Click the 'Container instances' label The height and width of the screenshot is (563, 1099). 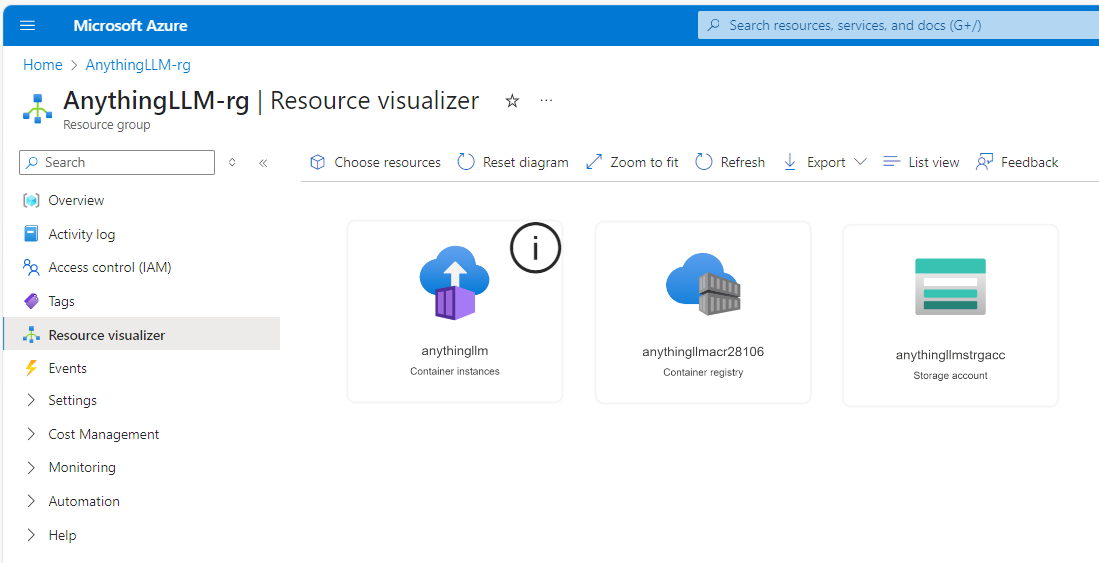[455, 371]
